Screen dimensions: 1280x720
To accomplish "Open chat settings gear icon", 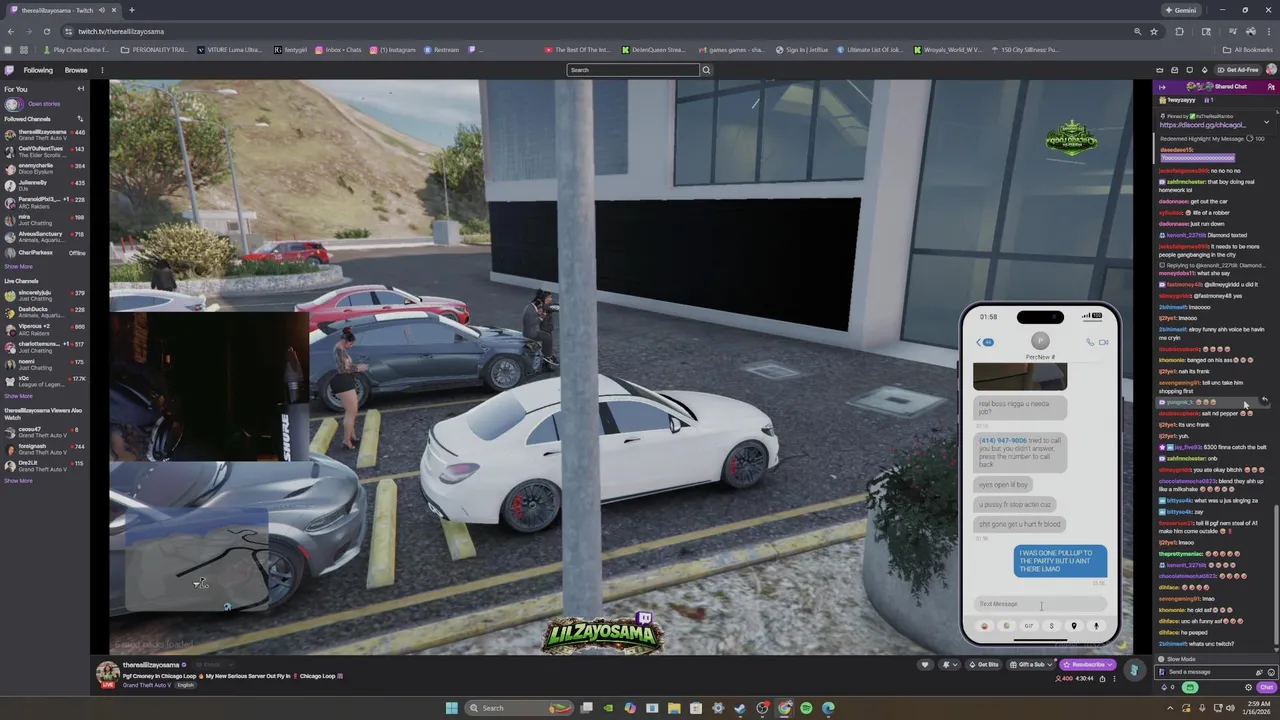I will pyautogui.click(x=1248, y=688).
